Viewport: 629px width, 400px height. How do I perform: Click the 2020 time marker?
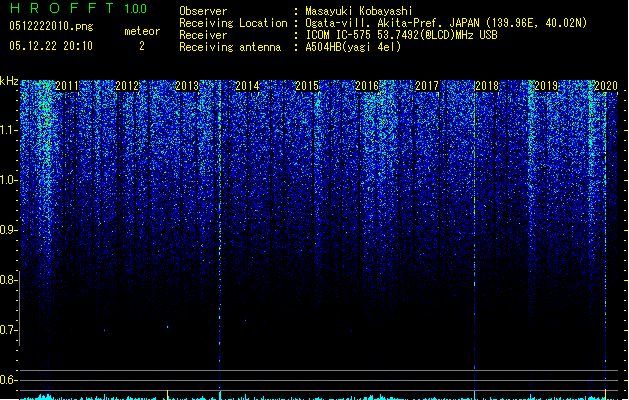606,86
